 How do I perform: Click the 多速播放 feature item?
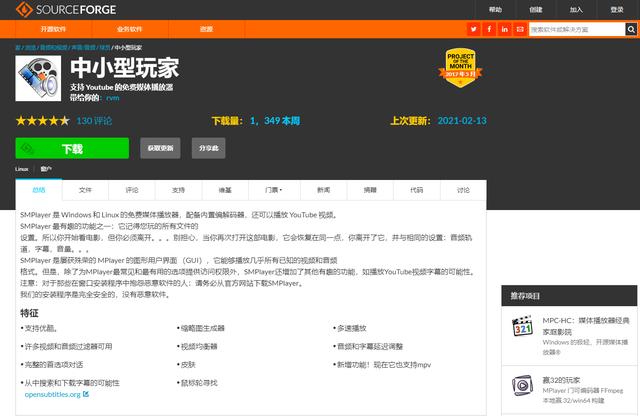(352, 328)
